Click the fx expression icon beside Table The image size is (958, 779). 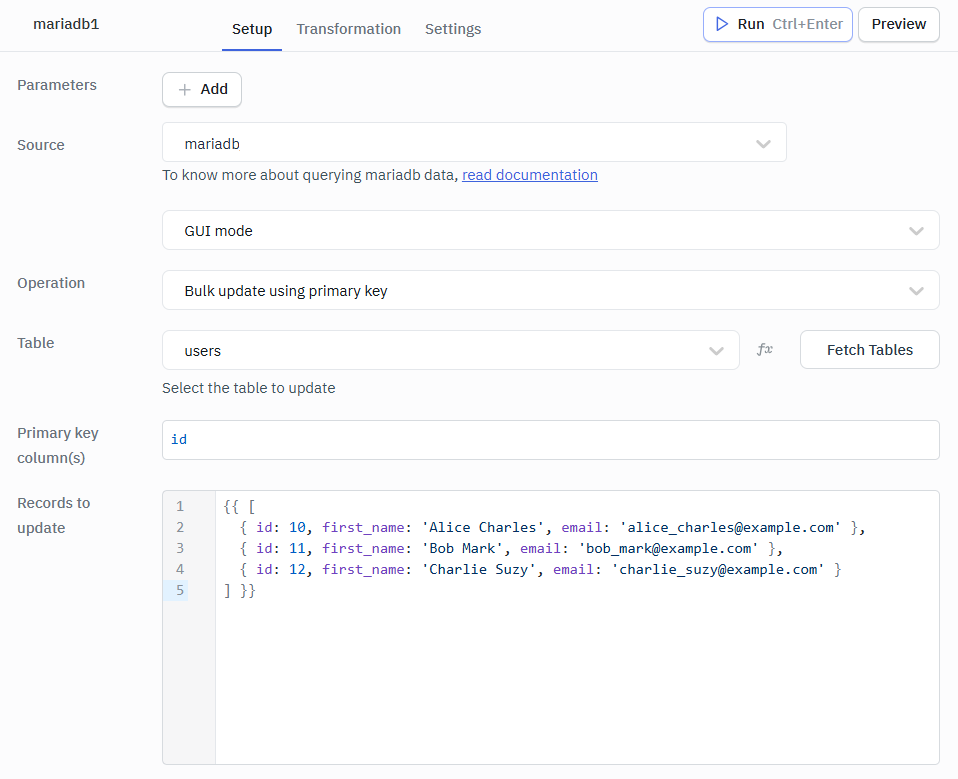764,349
